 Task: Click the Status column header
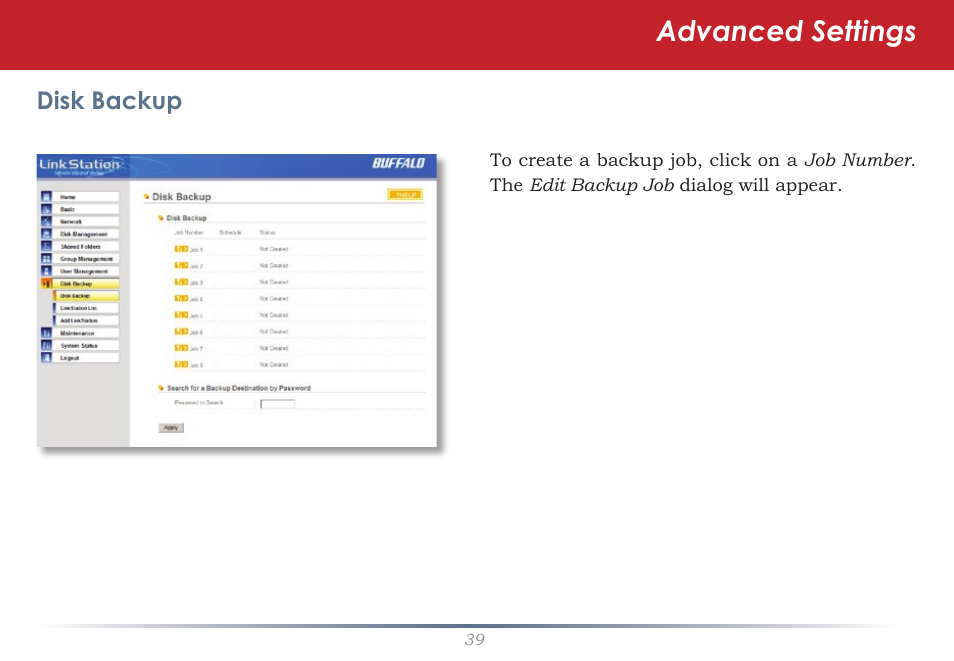coord(268,233)
